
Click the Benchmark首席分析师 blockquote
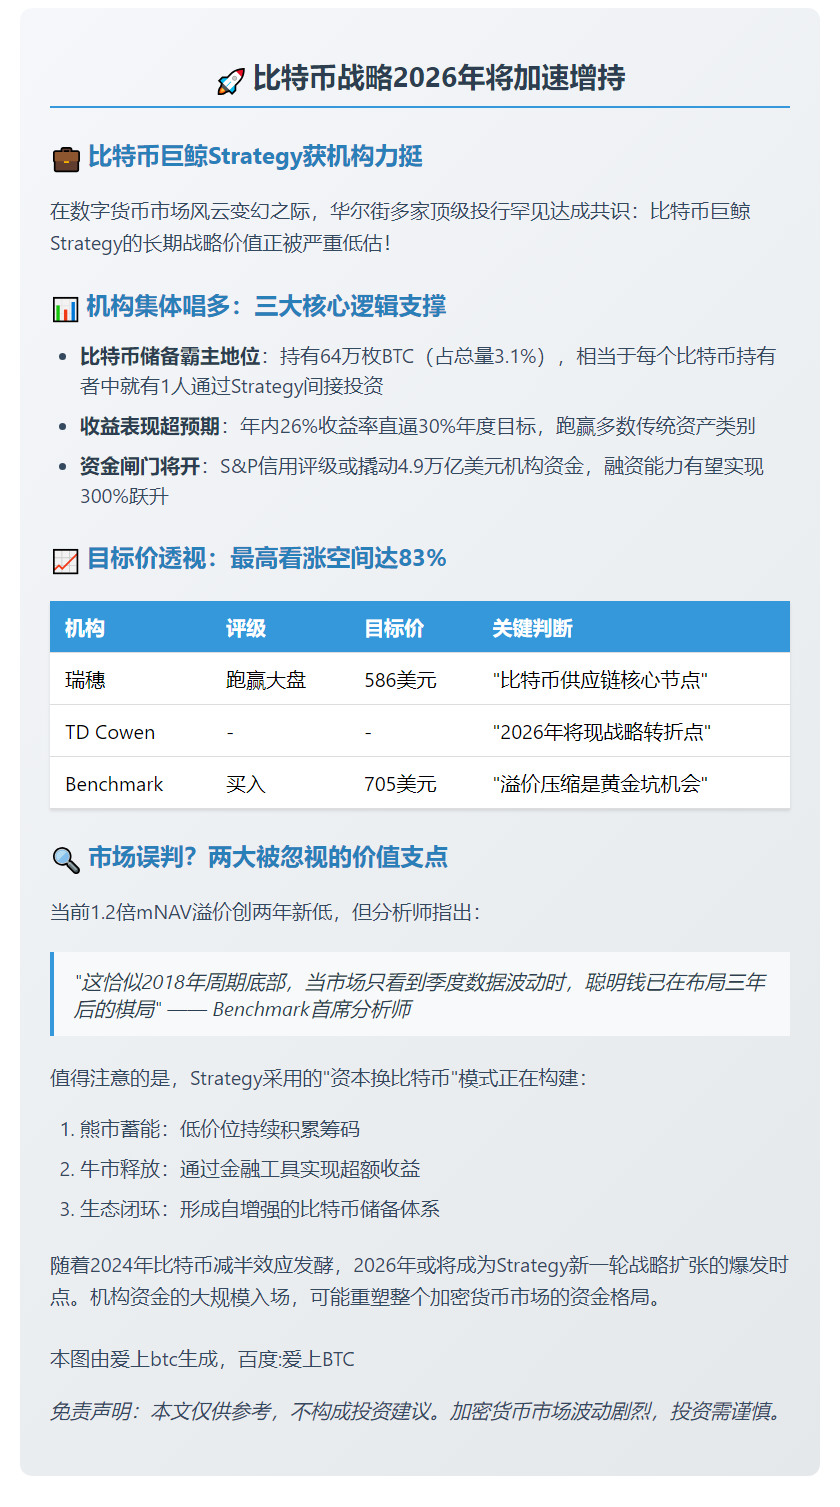422,995
